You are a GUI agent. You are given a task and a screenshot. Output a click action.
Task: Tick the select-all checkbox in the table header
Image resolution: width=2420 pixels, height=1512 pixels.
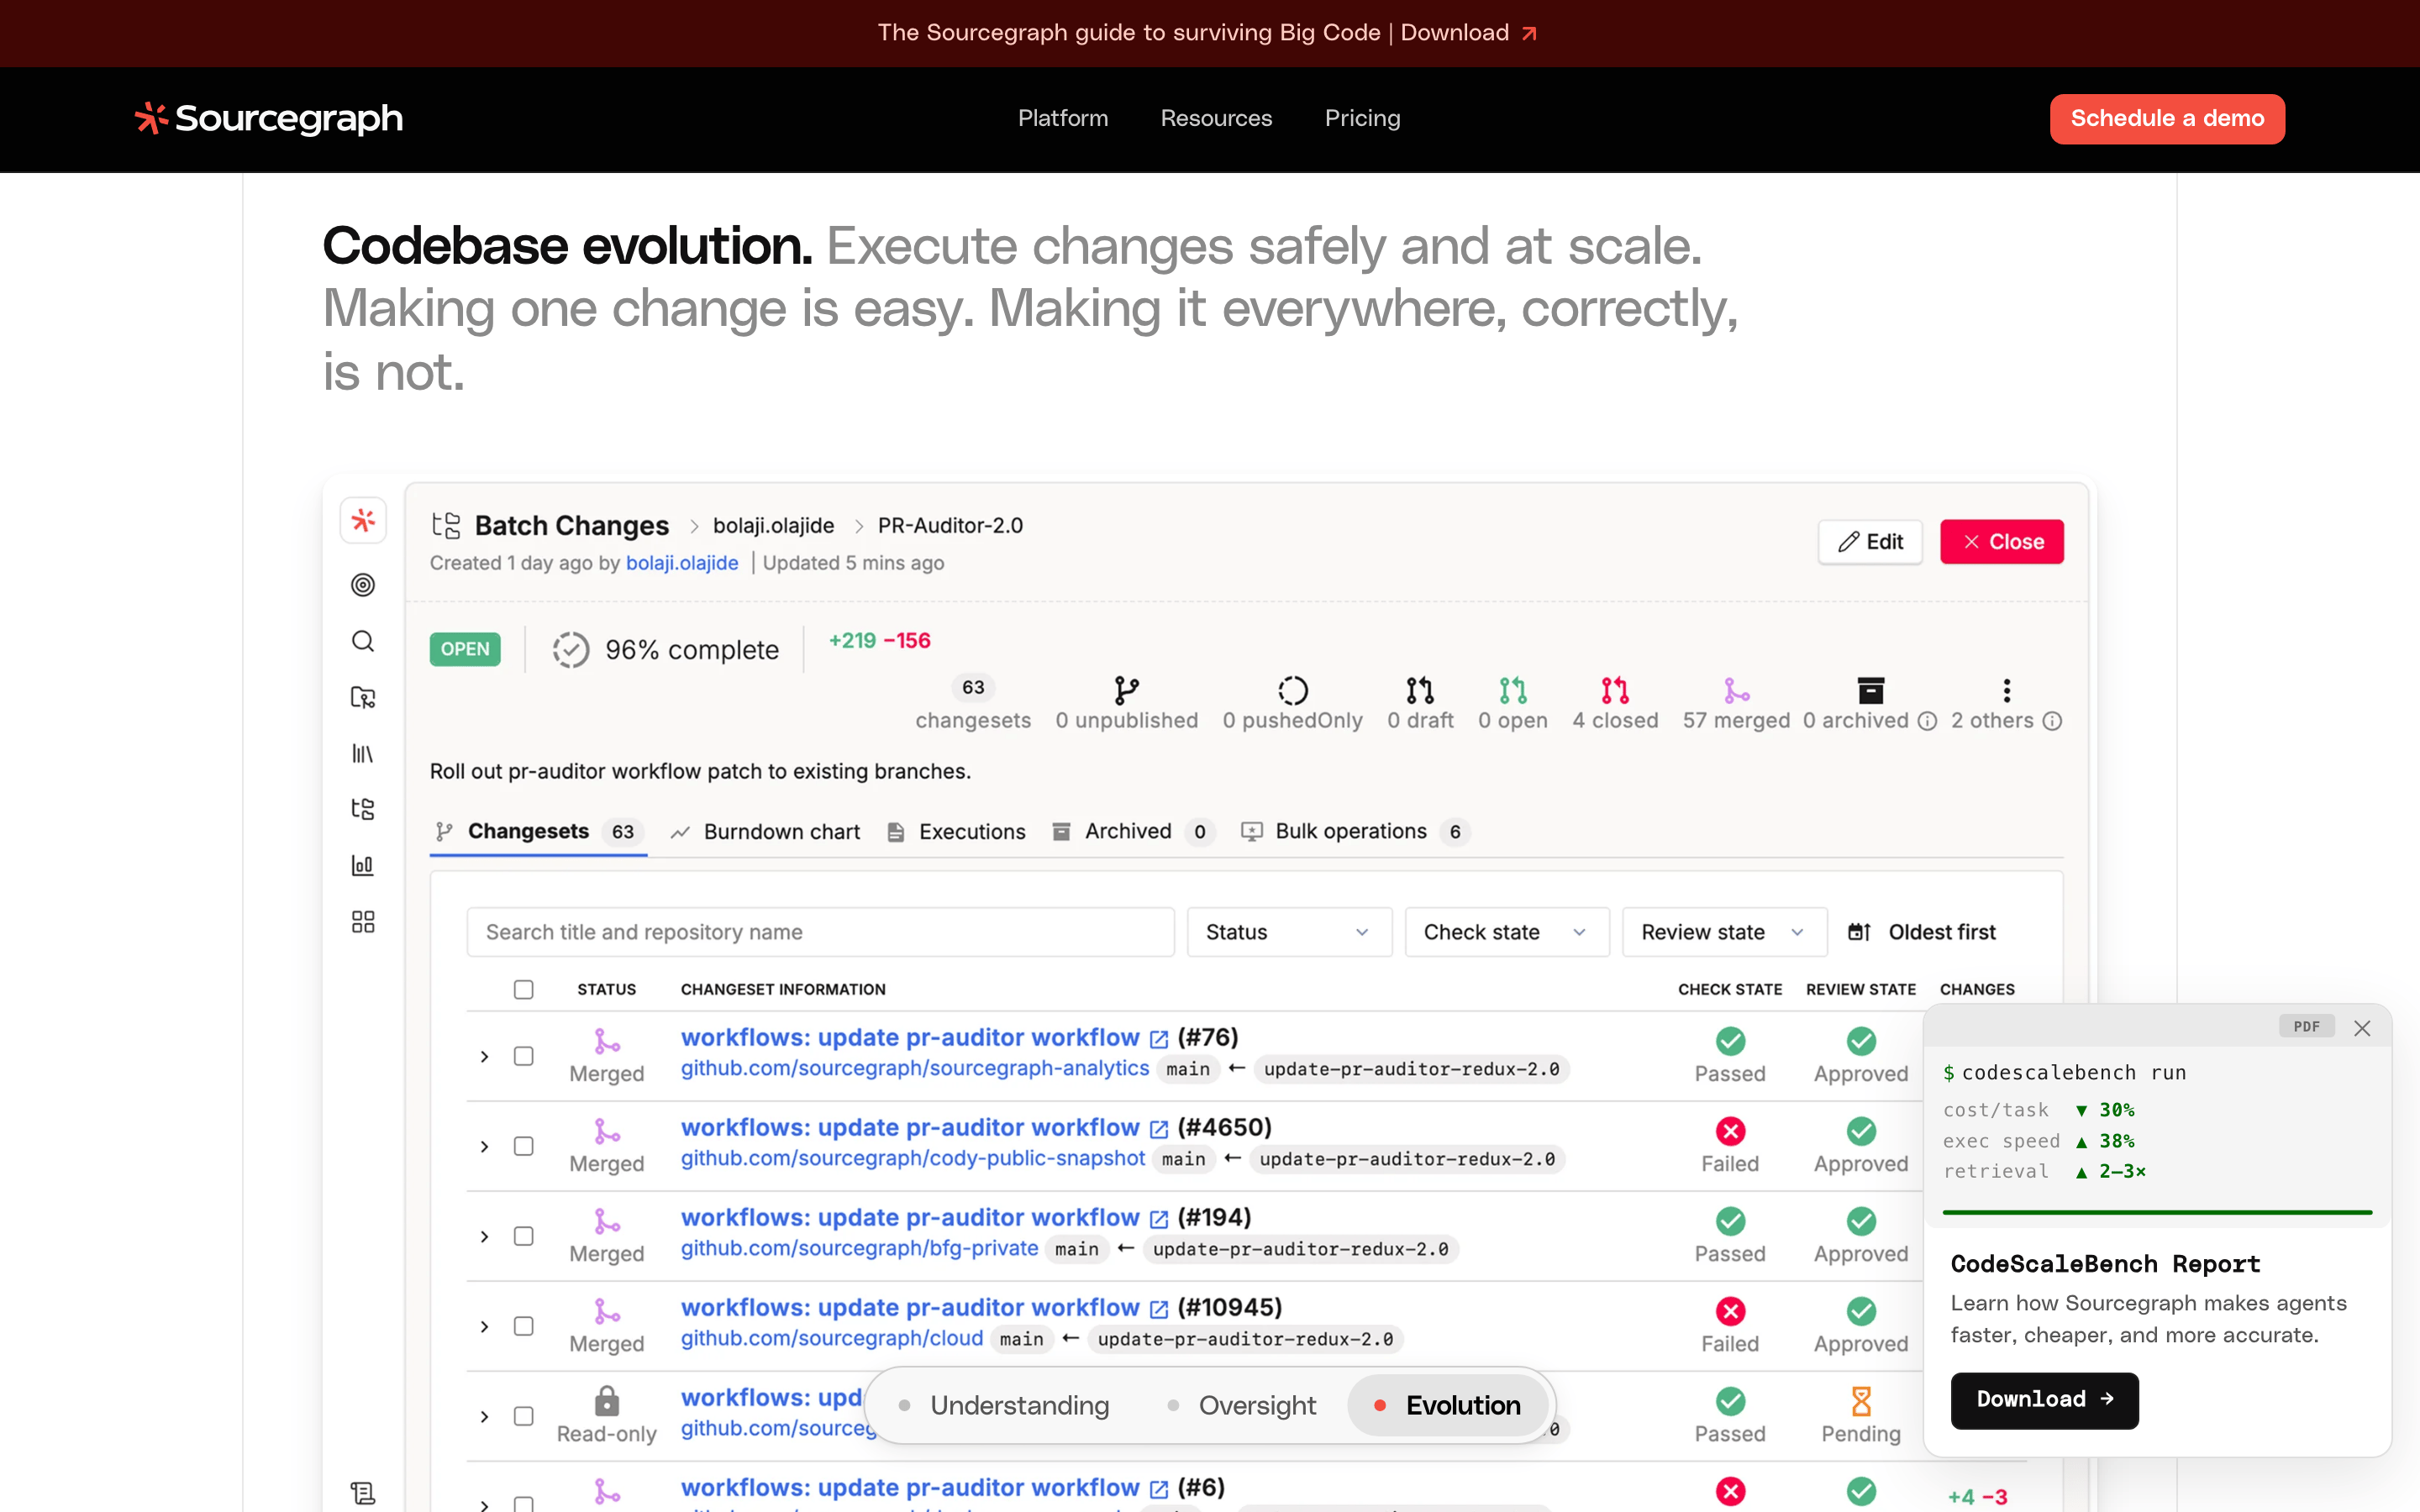523,989
